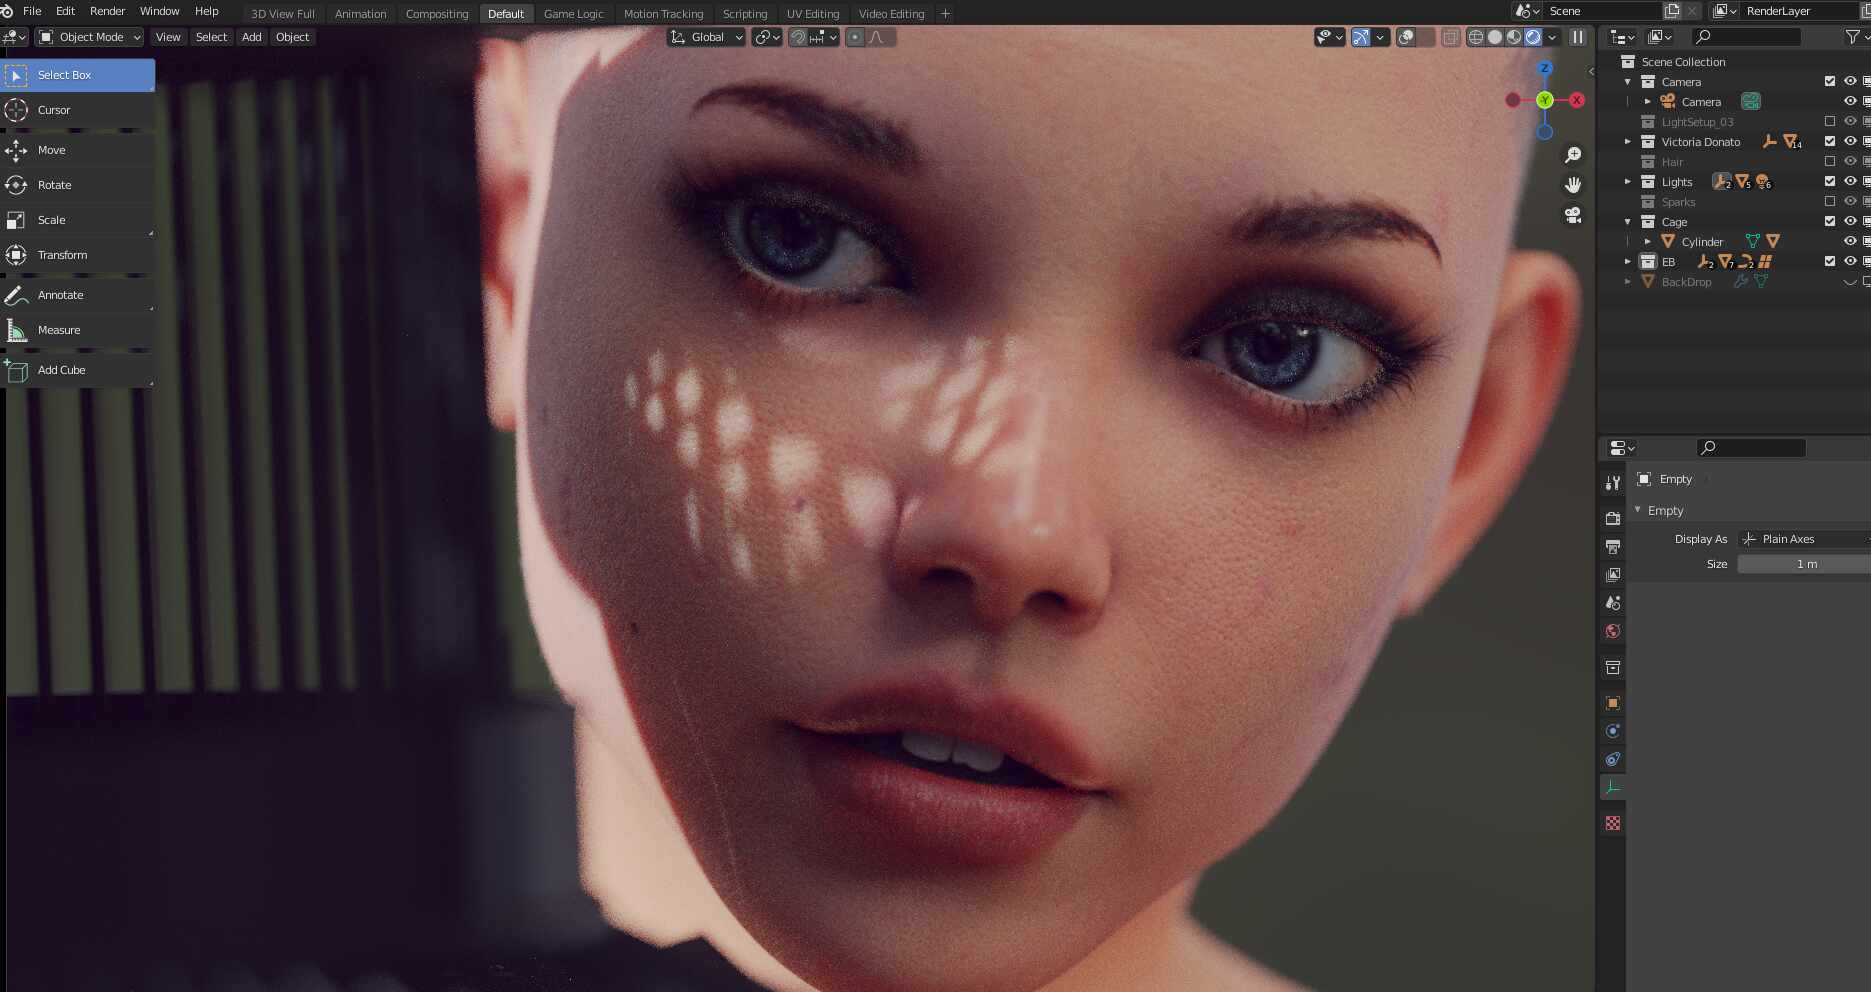Open the Render menu
1871x992 pixels.
click(x=108, y=11)
